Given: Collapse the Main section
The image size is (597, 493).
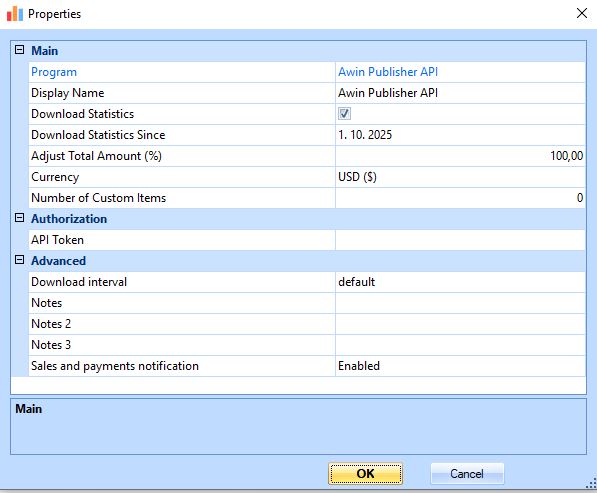Looking at the screenshot, I should point(19,50).
